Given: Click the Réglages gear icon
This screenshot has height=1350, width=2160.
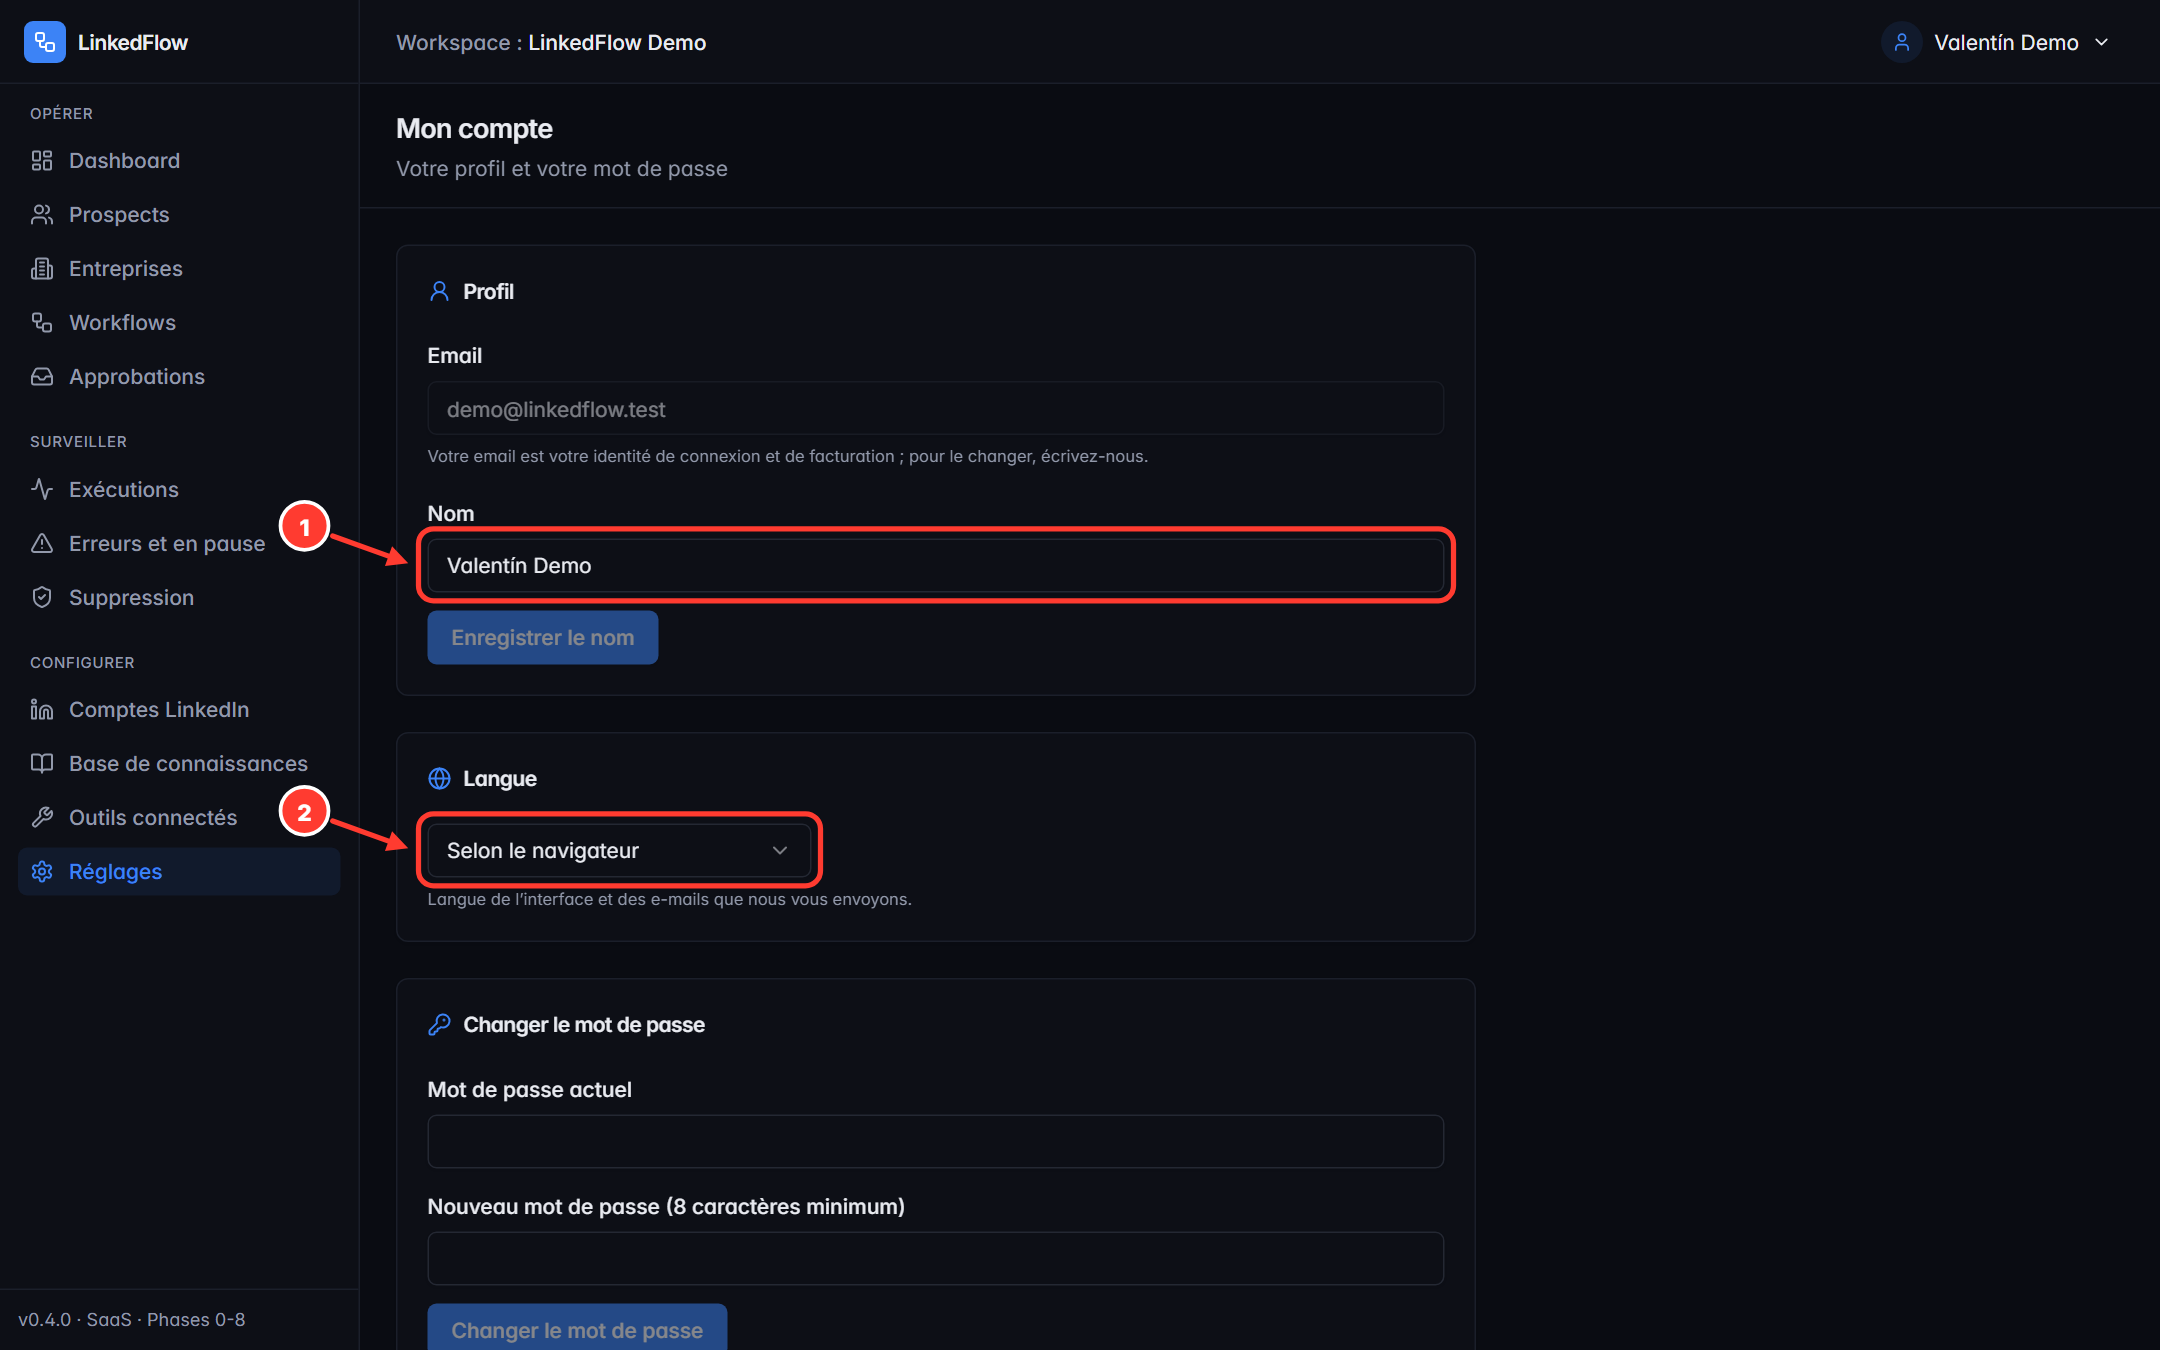Looking at the screenshot, I should coord(42,872).
